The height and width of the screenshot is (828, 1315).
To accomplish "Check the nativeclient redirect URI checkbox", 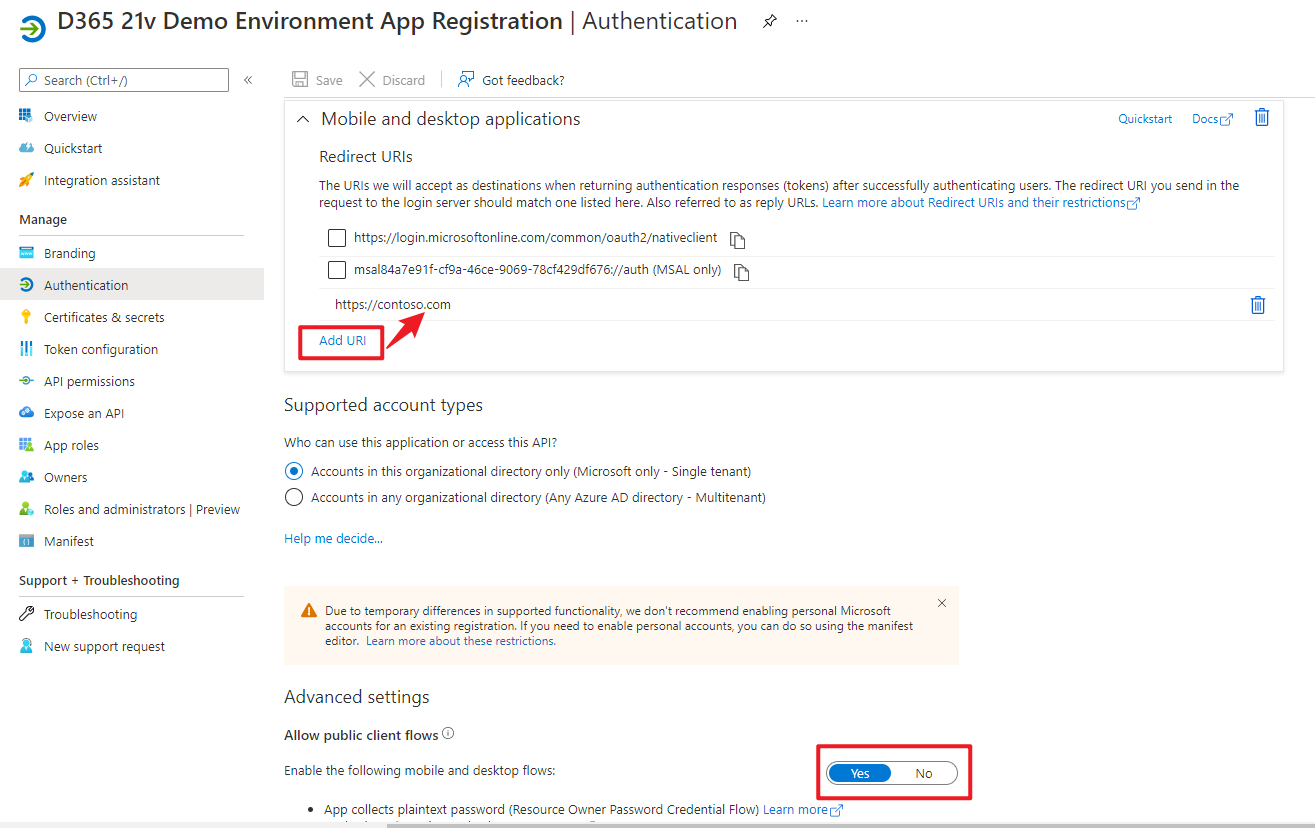I will [337, 238].
